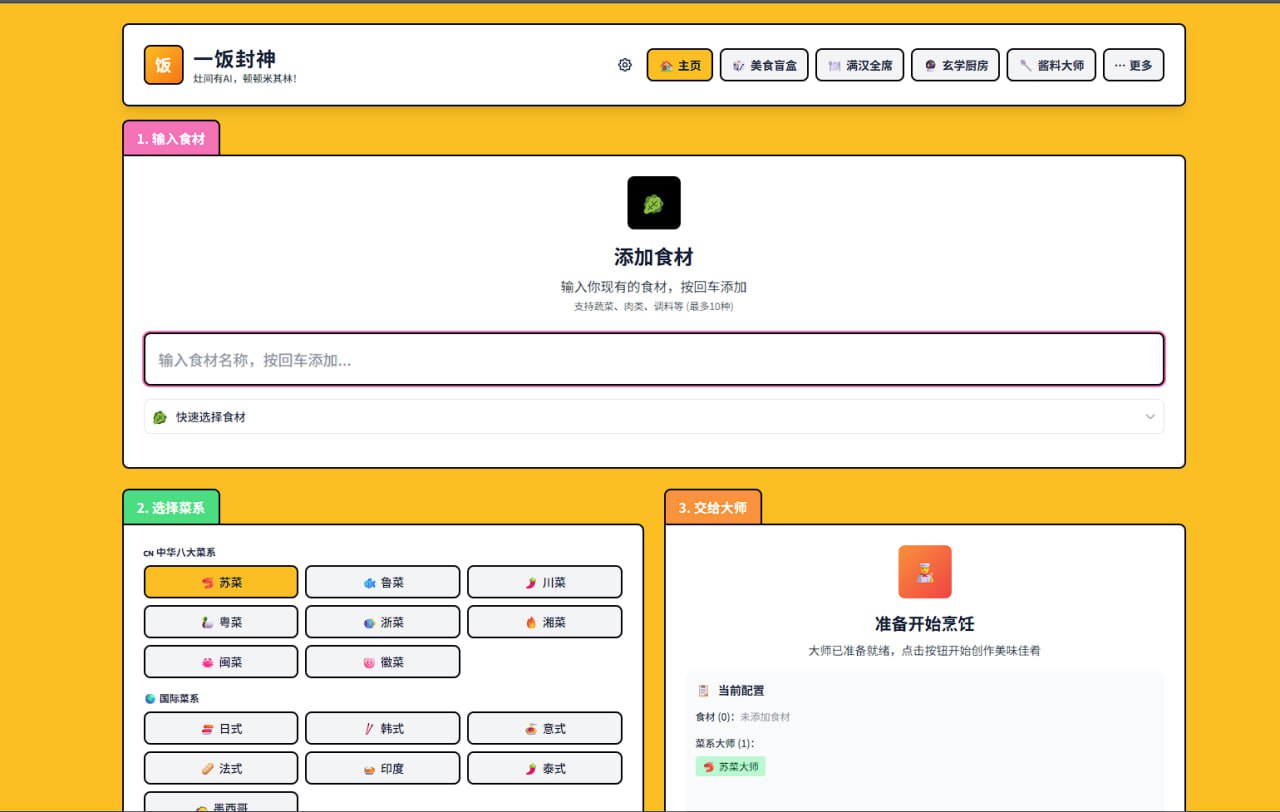Toggle the 苏菜 cuisine option
This screenshot has width=1280, height=812.
click(221, 582)
